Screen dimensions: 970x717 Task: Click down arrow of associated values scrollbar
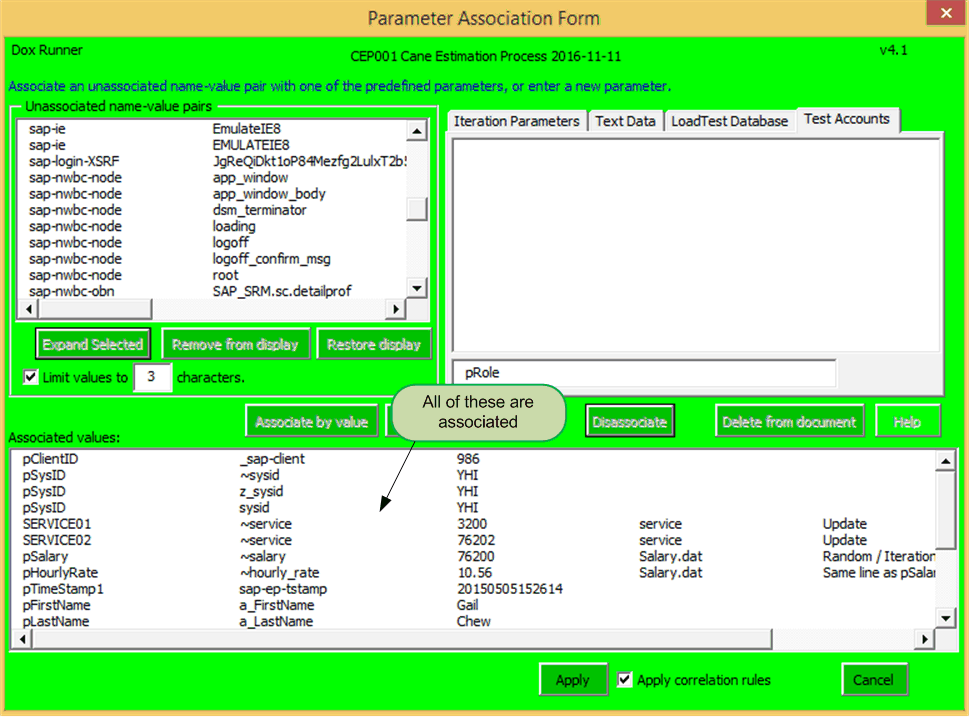[945, 617]
